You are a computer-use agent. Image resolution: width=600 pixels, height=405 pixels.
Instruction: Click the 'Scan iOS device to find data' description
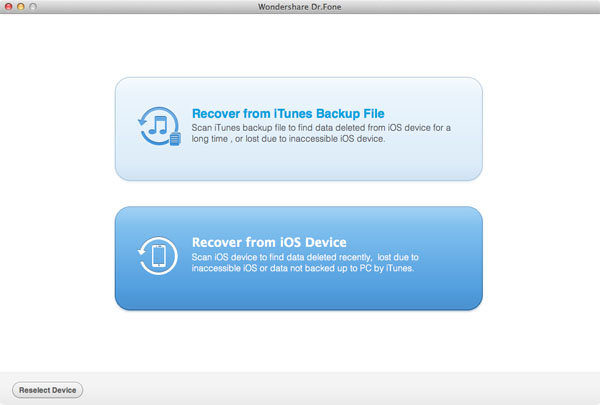pyautogui.click(x=305, y=262)
